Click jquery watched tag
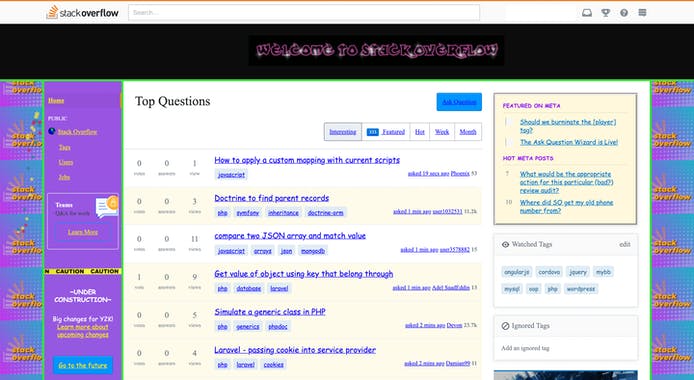The height and width of the screenshot is (380, 694). click(578, 272)
